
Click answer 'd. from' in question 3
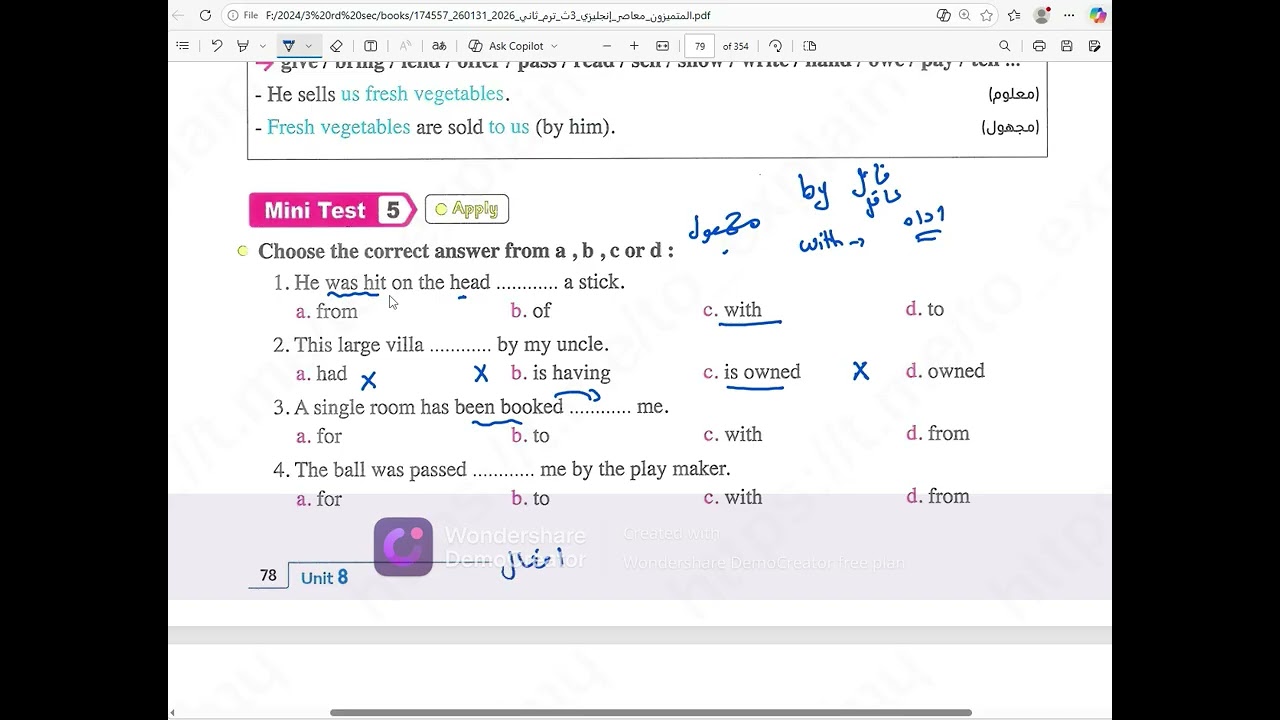[937, 434]
